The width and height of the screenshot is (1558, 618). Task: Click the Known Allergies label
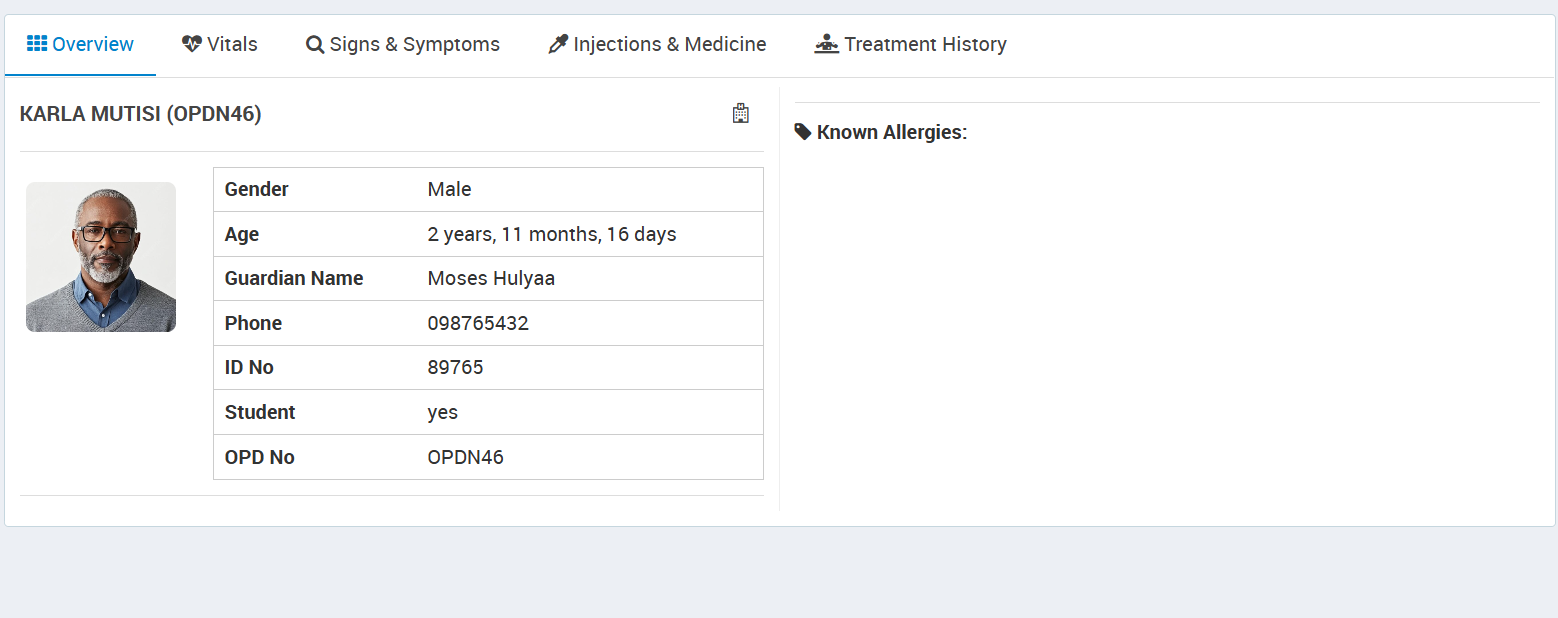point(891,132)
